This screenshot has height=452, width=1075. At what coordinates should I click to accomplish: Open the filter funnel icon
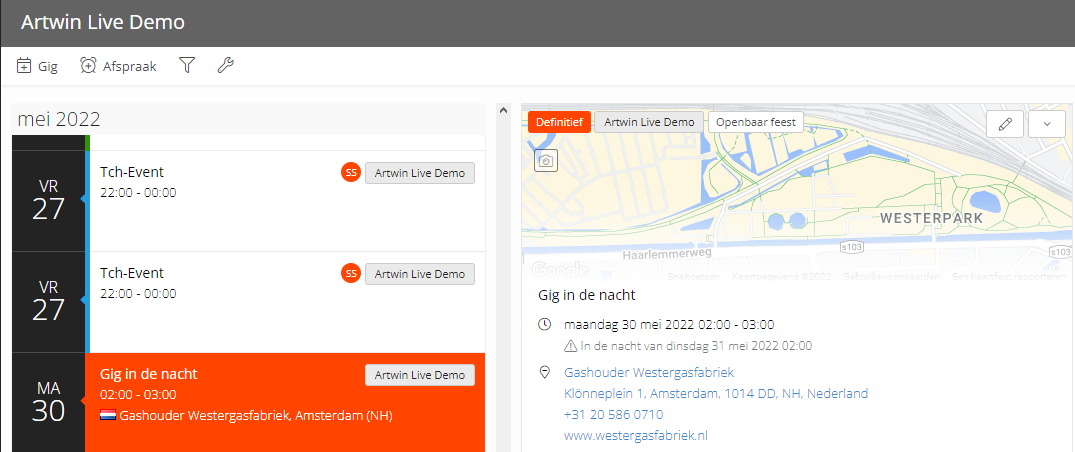pyautogui.click(x=187, y=66)
